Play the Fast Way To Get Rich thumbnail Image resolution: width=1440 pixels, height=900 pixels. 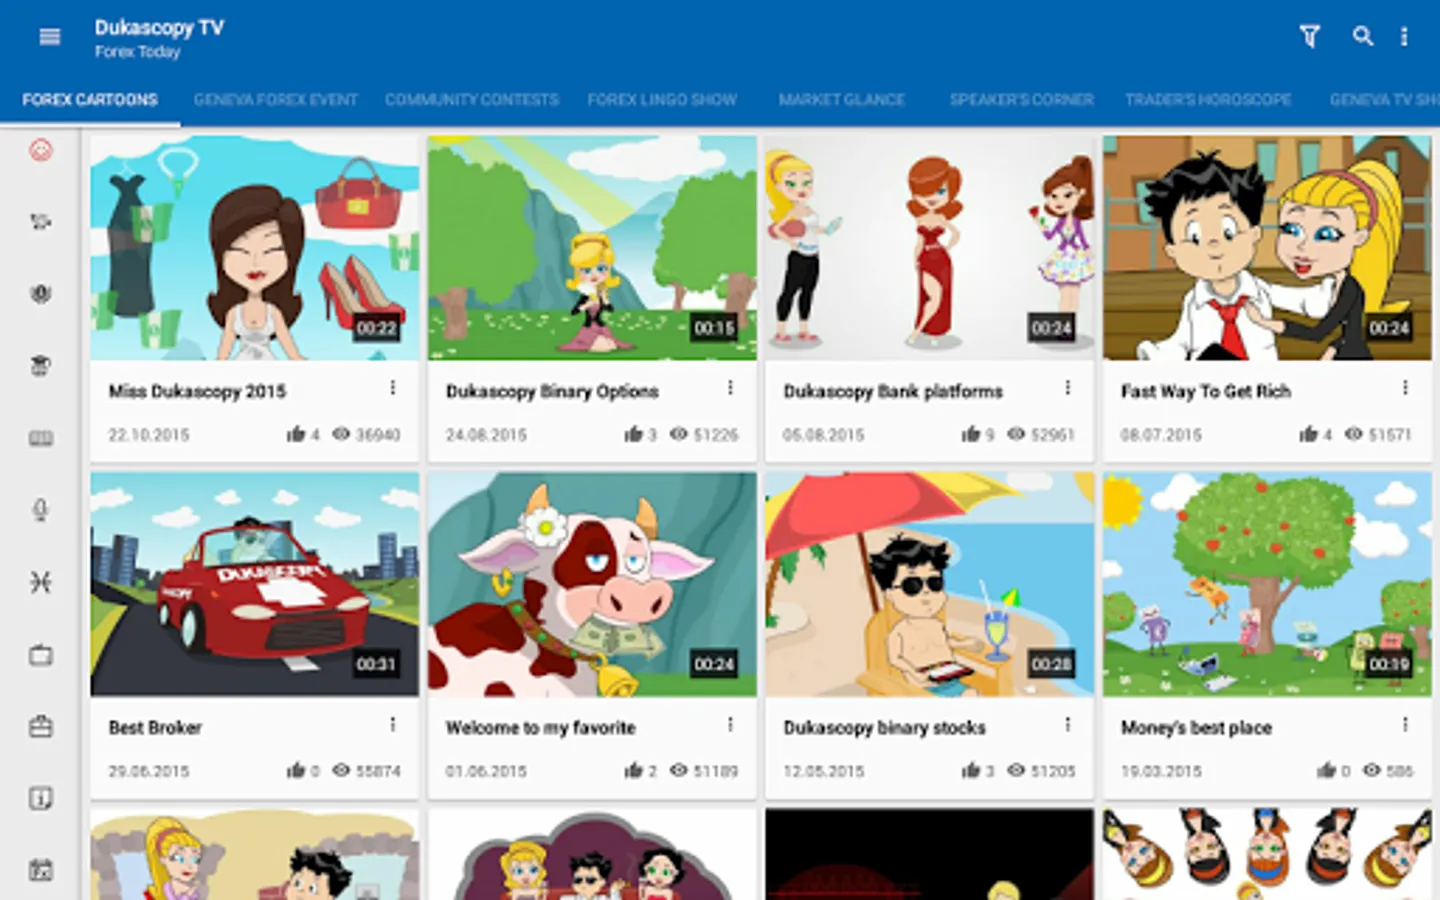pyautogui.click(x=1267, y=248)
